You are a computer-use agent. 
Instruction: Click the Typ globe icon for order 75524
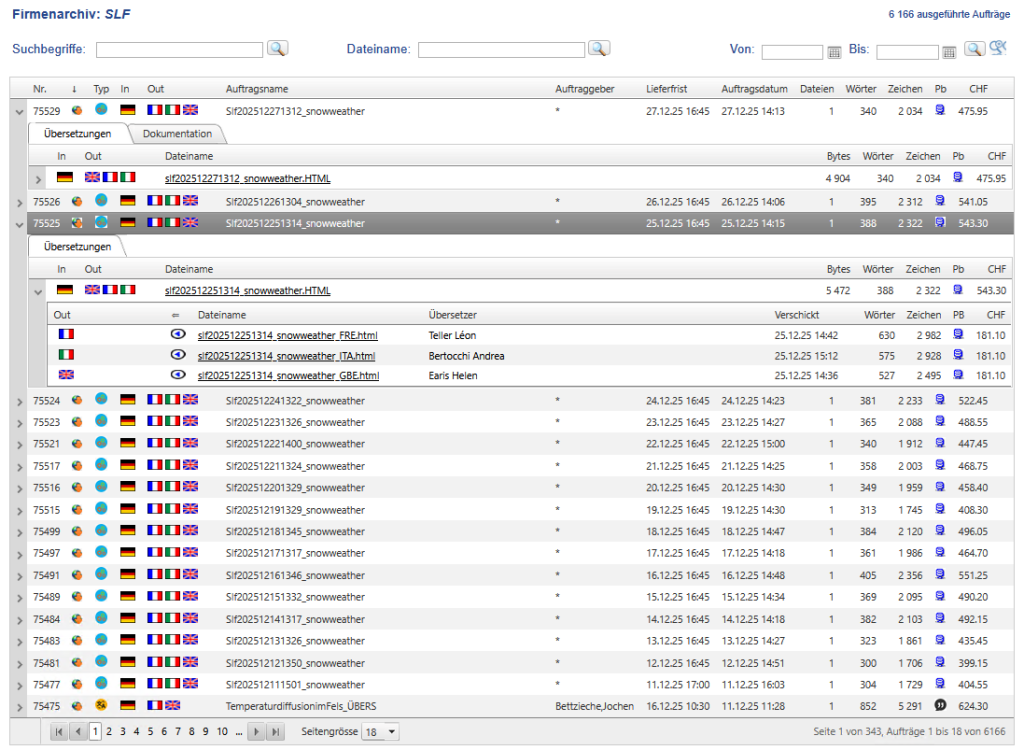pyautogui.click(x=101, y=399)
